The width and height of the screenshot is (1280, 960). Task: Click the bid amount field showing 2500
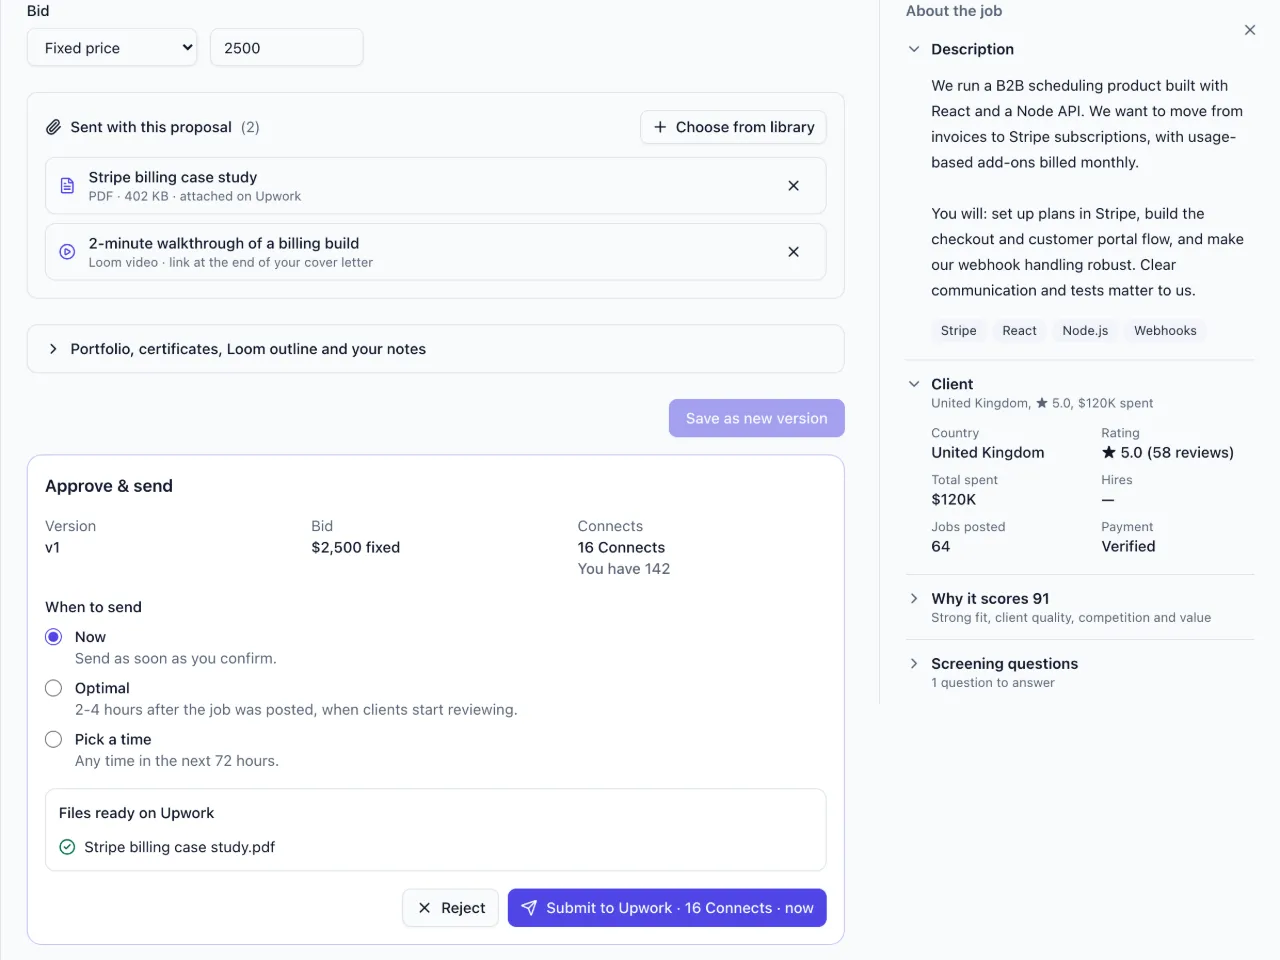[287, 48]
